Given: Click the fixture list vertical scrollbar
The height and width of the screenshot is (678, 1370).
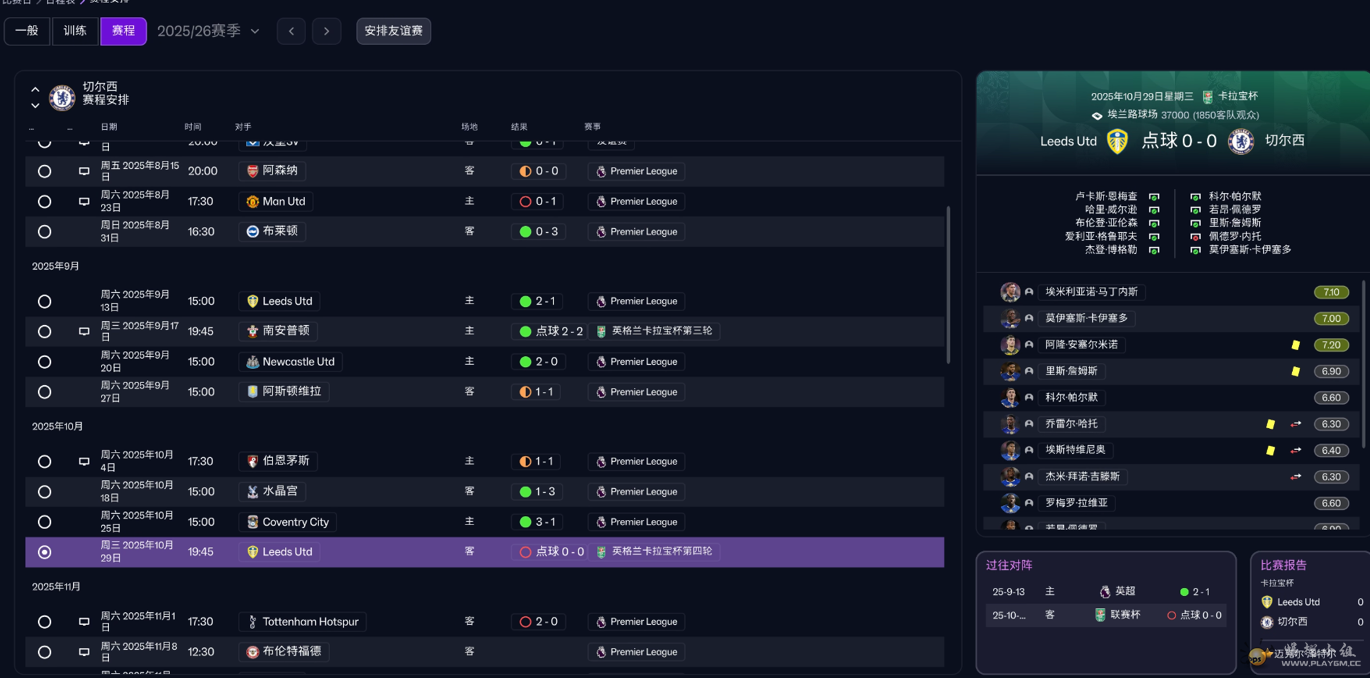Looking at the screenshot, I should pyautogui.click(x=948, y=285).
